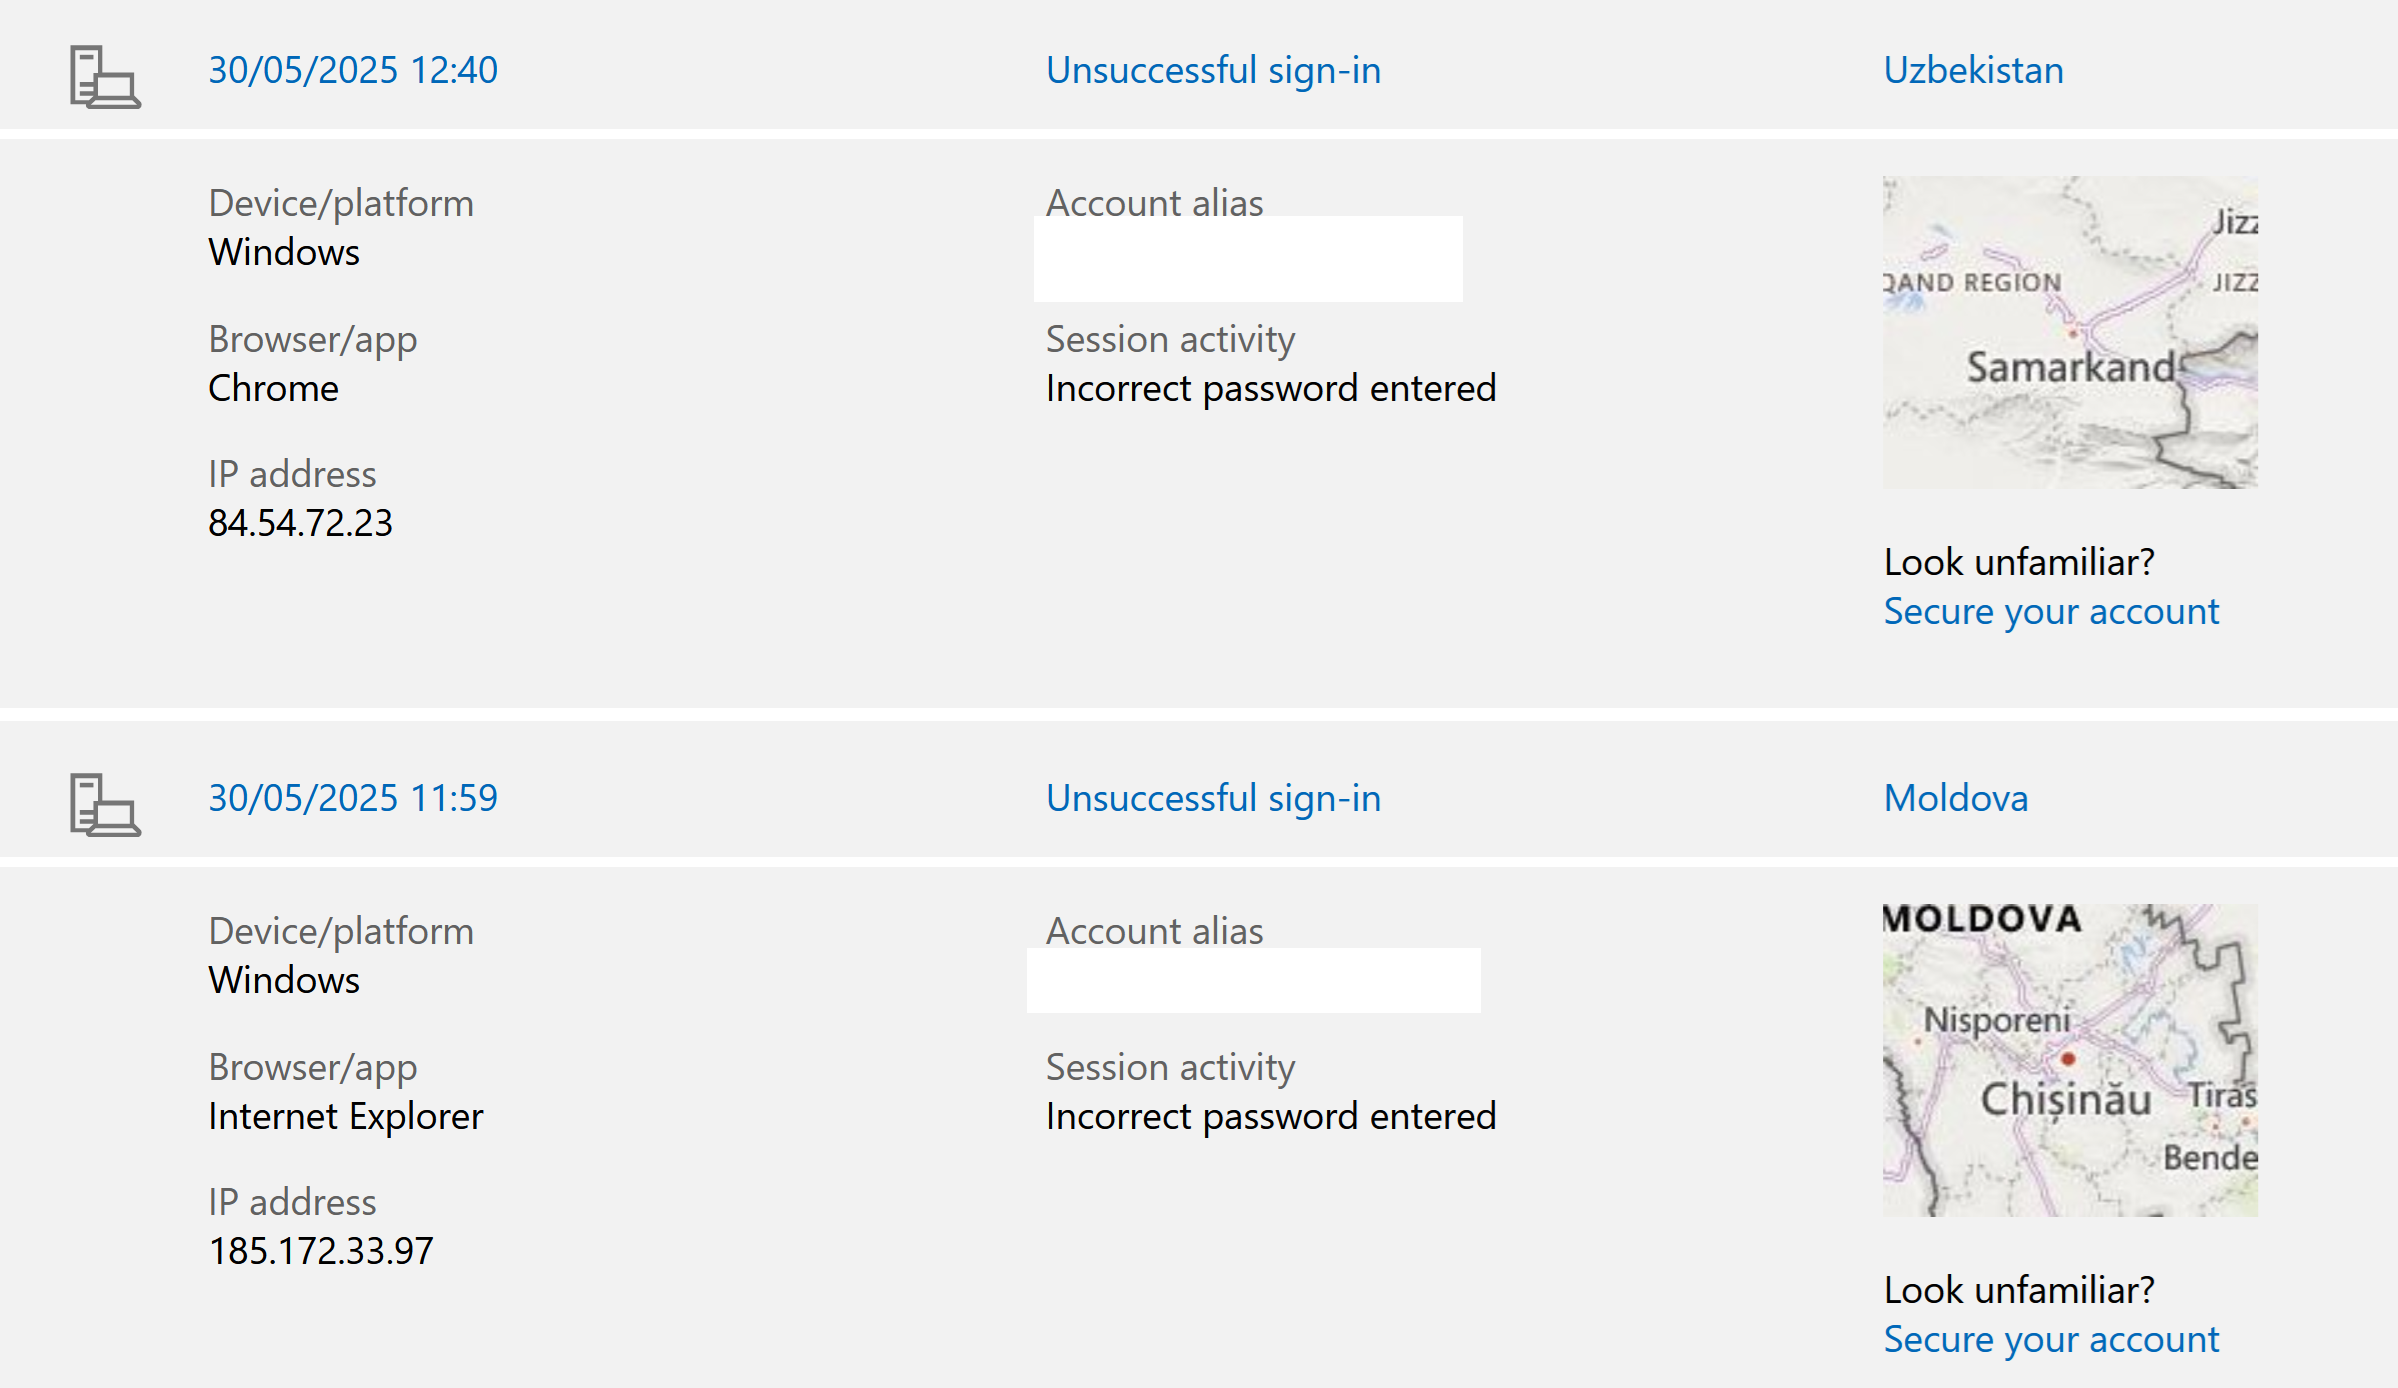This screenshot has height=1388, width=2398.
Task: Click Secure your account under the Samarkand map
Action: coord(2051,611)
